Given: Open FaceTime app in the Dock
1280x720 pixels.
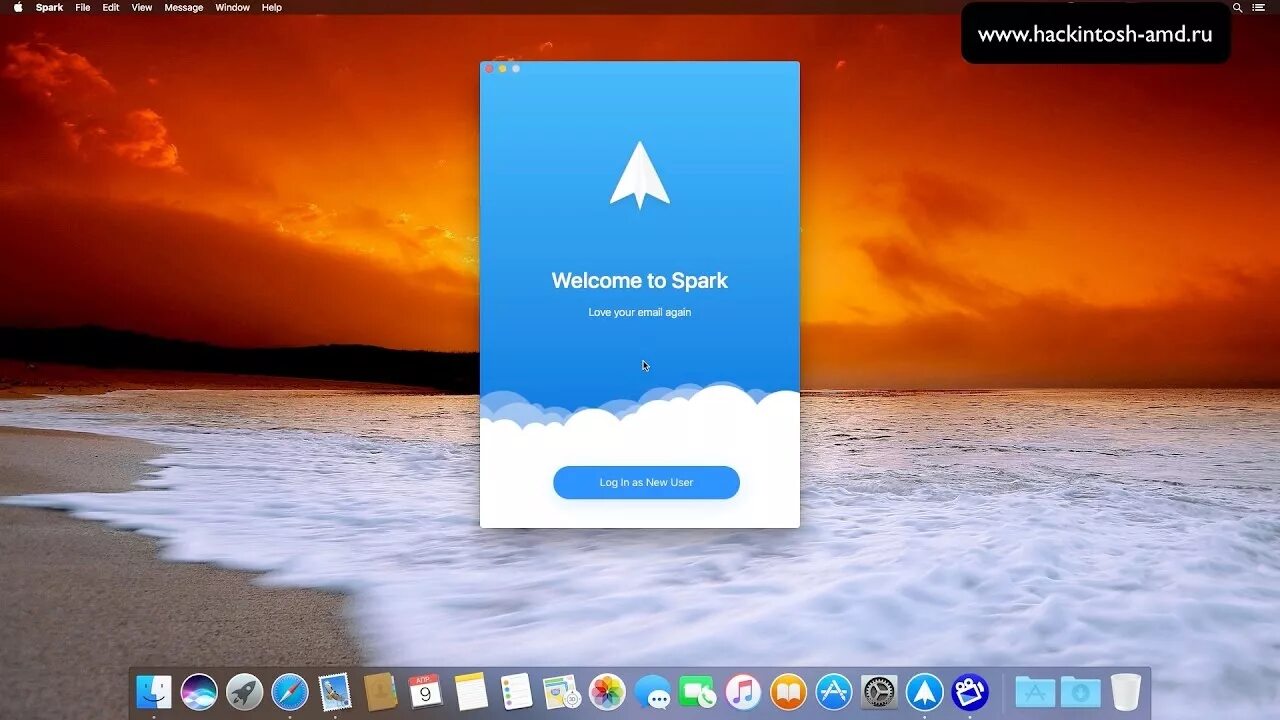Looking at the screenshot, I should (x=698, y=692).
